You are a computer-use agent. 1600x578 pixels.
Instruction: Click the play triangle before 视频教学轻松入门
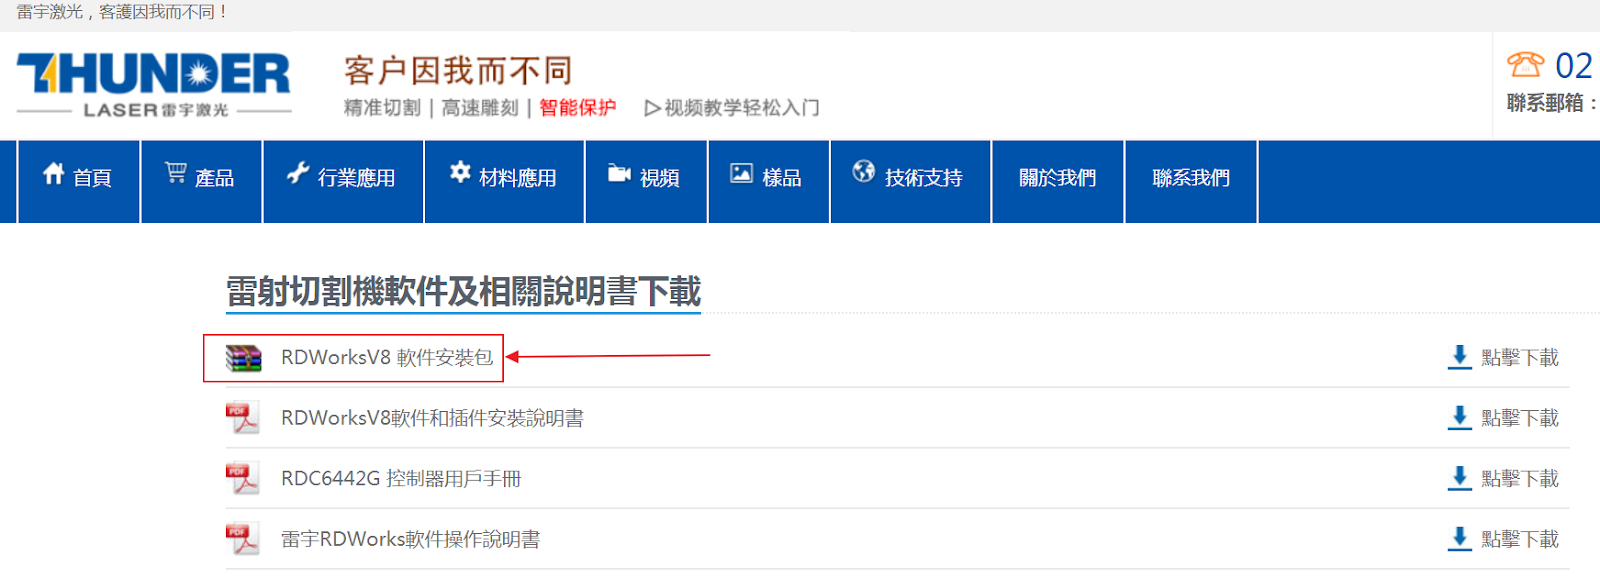pos(652,108)
